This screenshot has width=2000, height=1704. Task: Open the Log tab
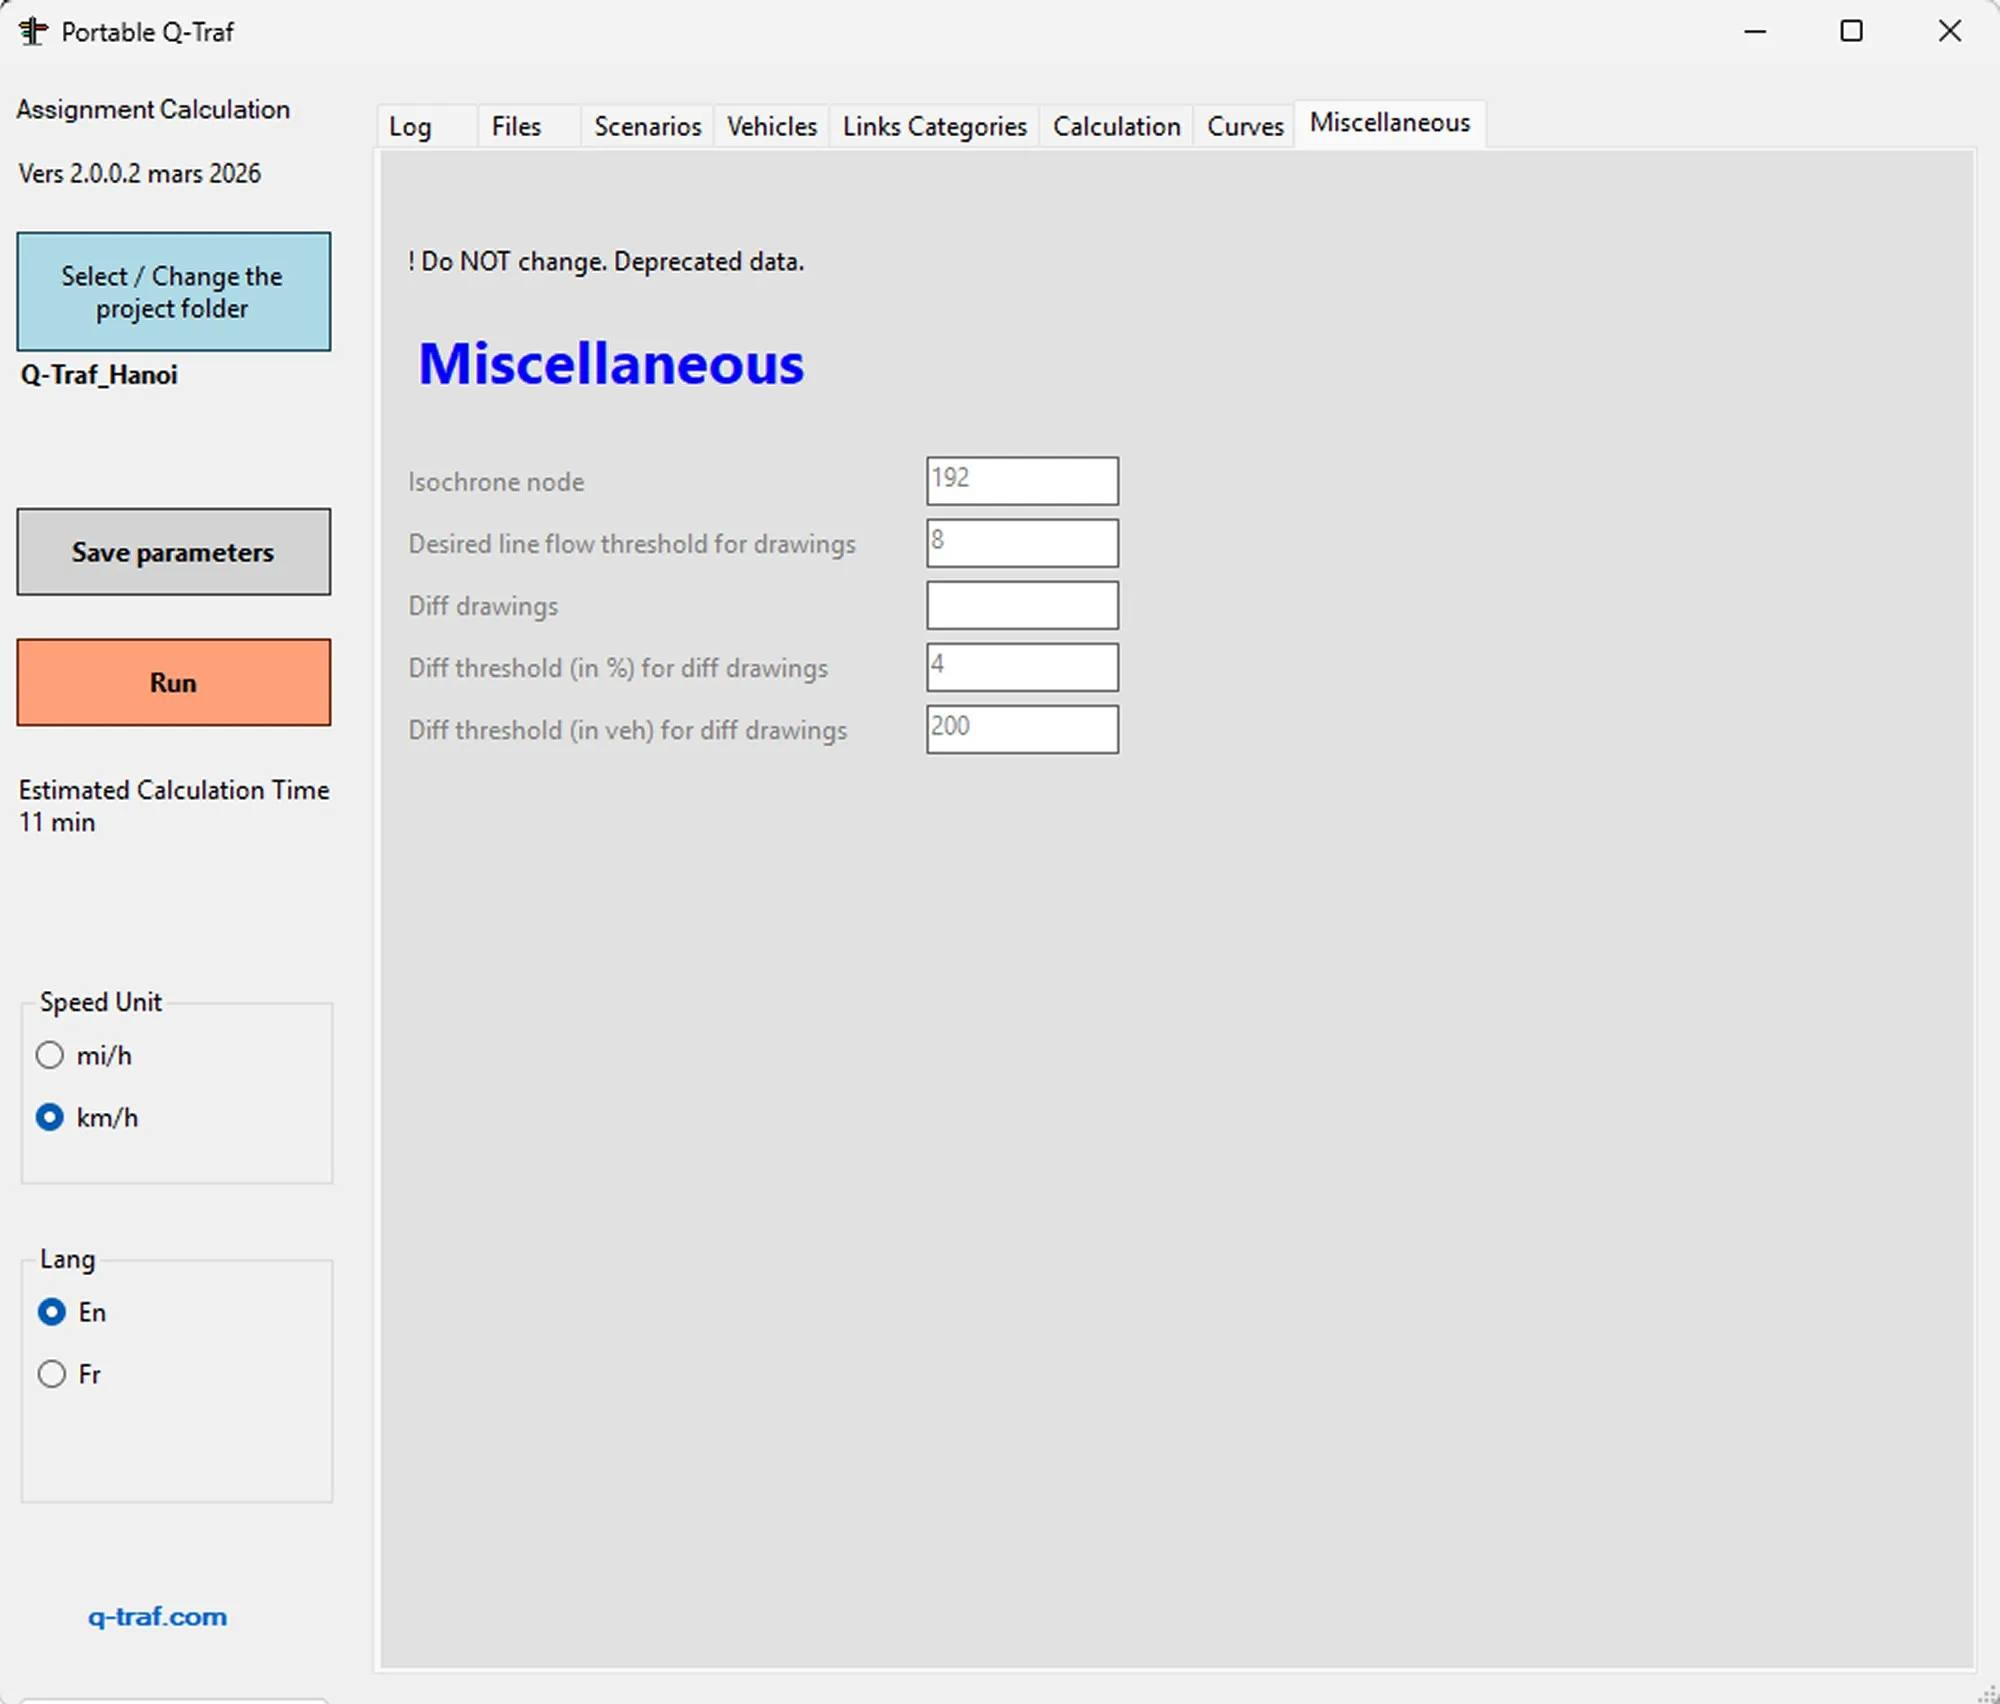point(410,127)
